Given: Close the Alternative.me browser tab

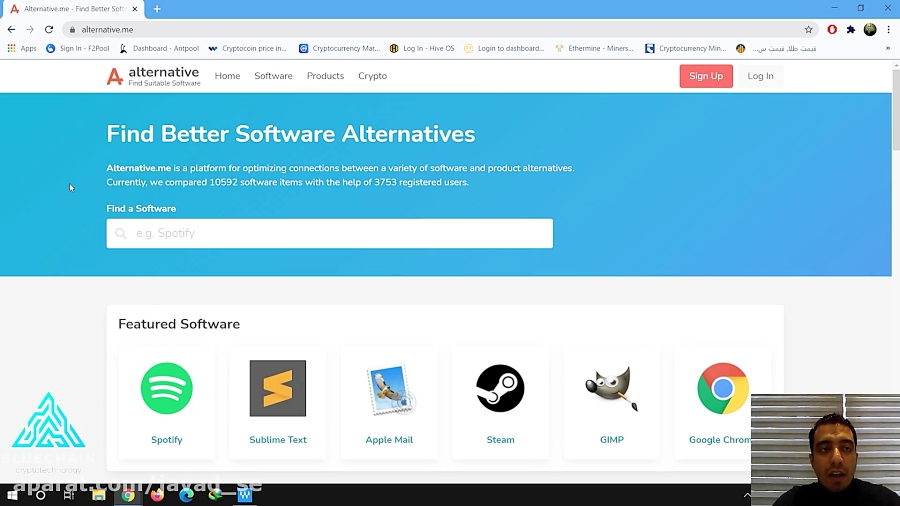Looking at the screenshot, I should (x=134, y=9).
